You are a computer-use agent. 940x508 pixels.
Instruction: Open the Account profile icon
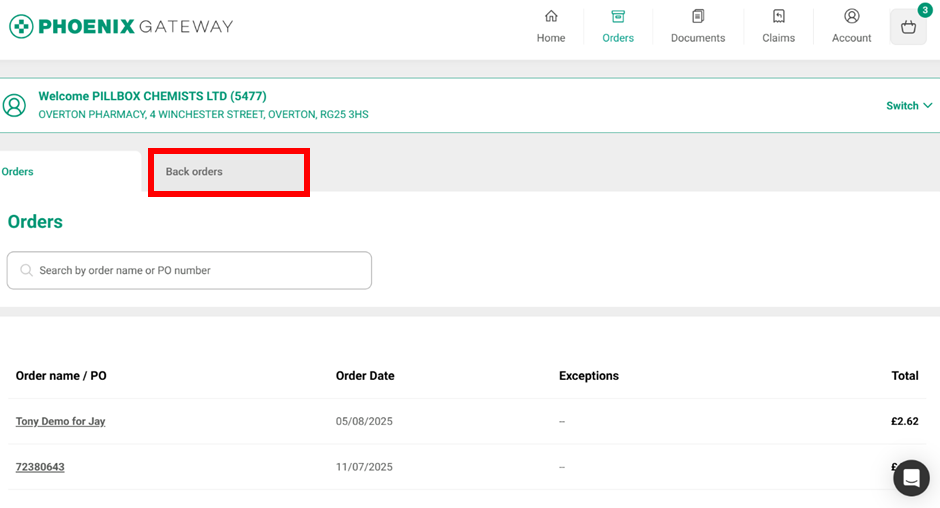(x=852, y=16)
